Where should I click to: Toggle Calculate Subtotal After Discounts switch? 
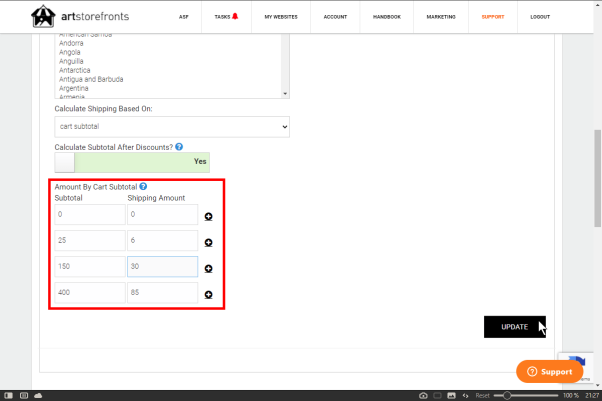(132, 162)
